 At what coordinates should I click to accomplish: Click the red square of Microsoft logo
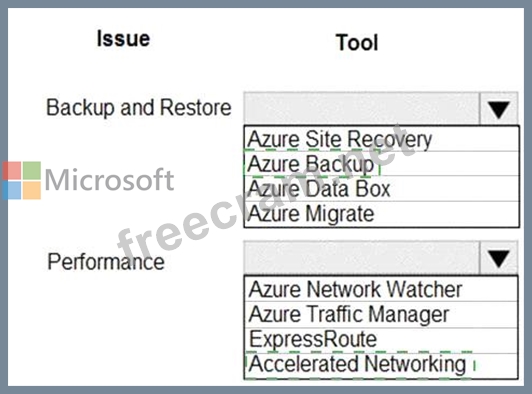pos(12,170)
